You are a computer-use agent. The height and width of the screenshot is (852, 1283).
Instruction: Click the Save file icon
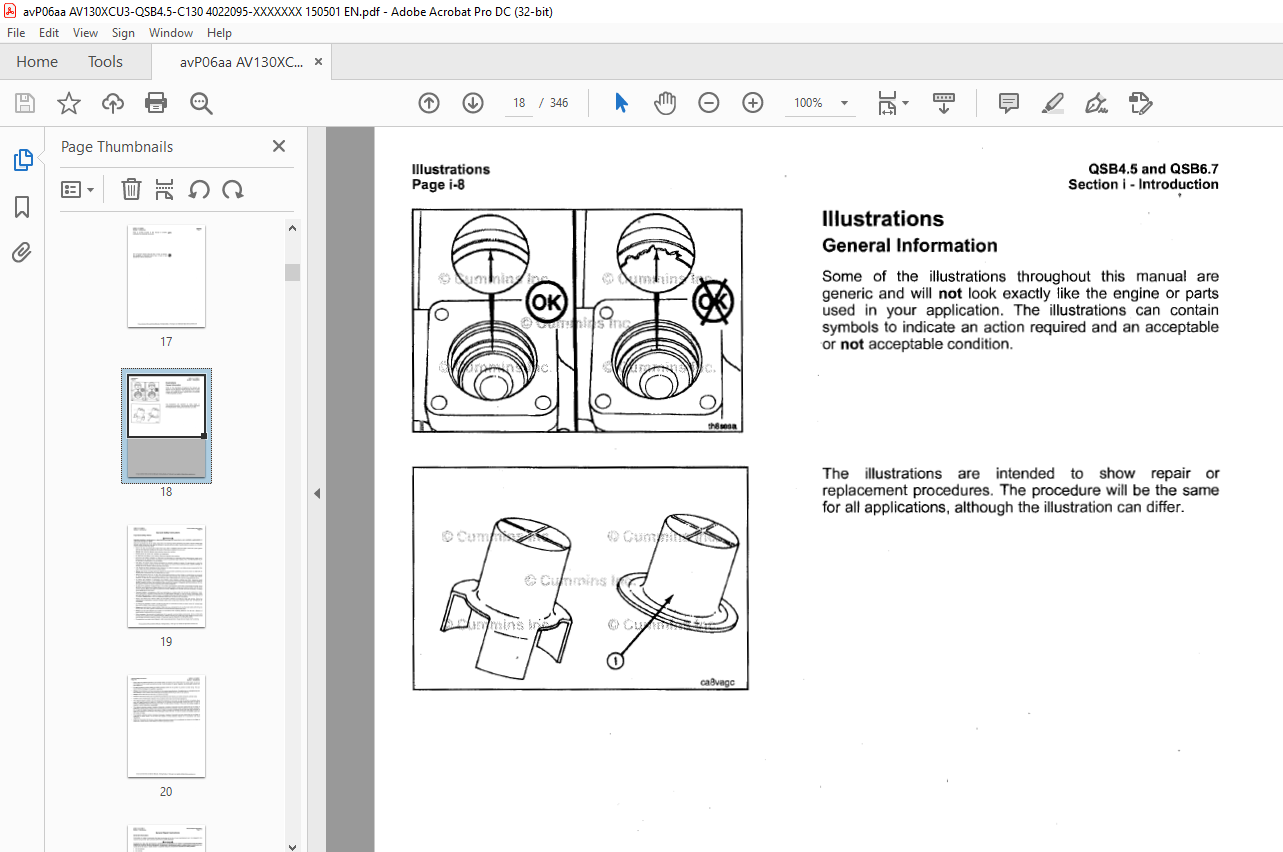coord(25,103)
